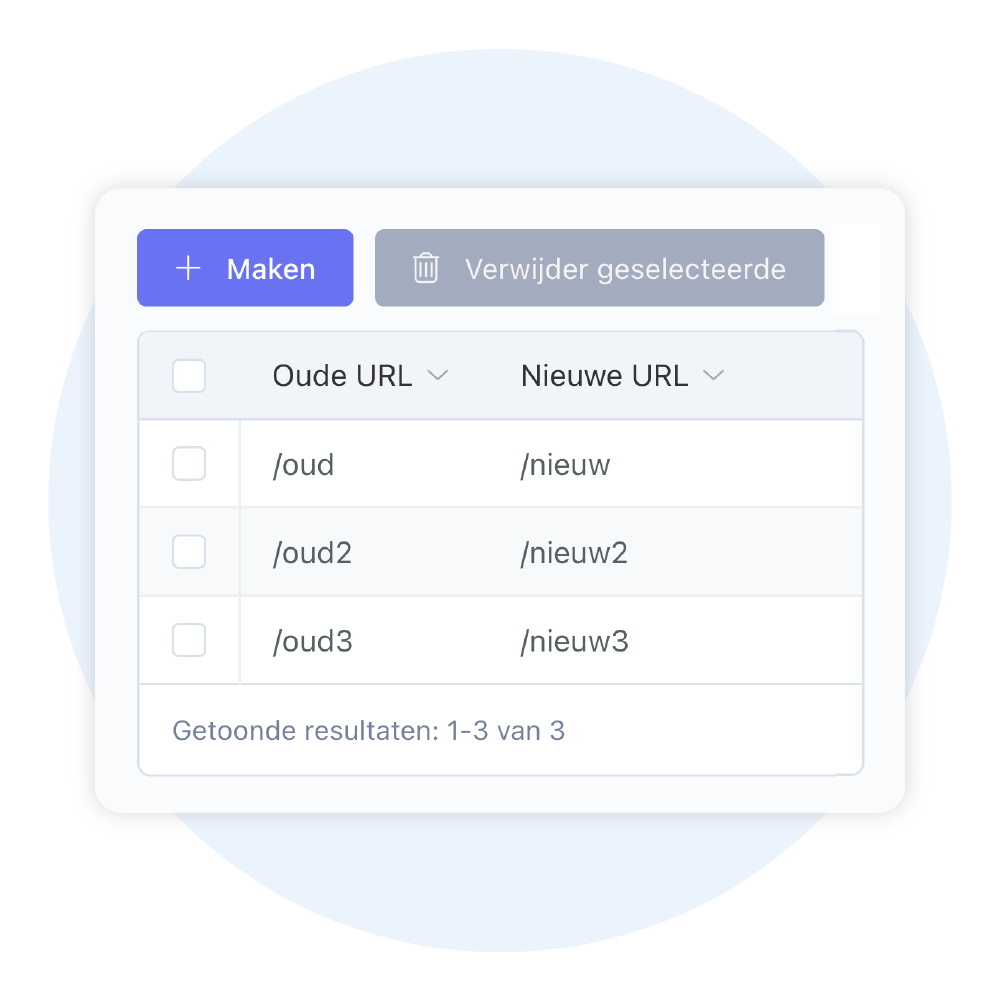This screenshot has height=1001, width=1000.
Task: Expand the Nieuwe URL sort chevron
Action: (x=713, y=376)
